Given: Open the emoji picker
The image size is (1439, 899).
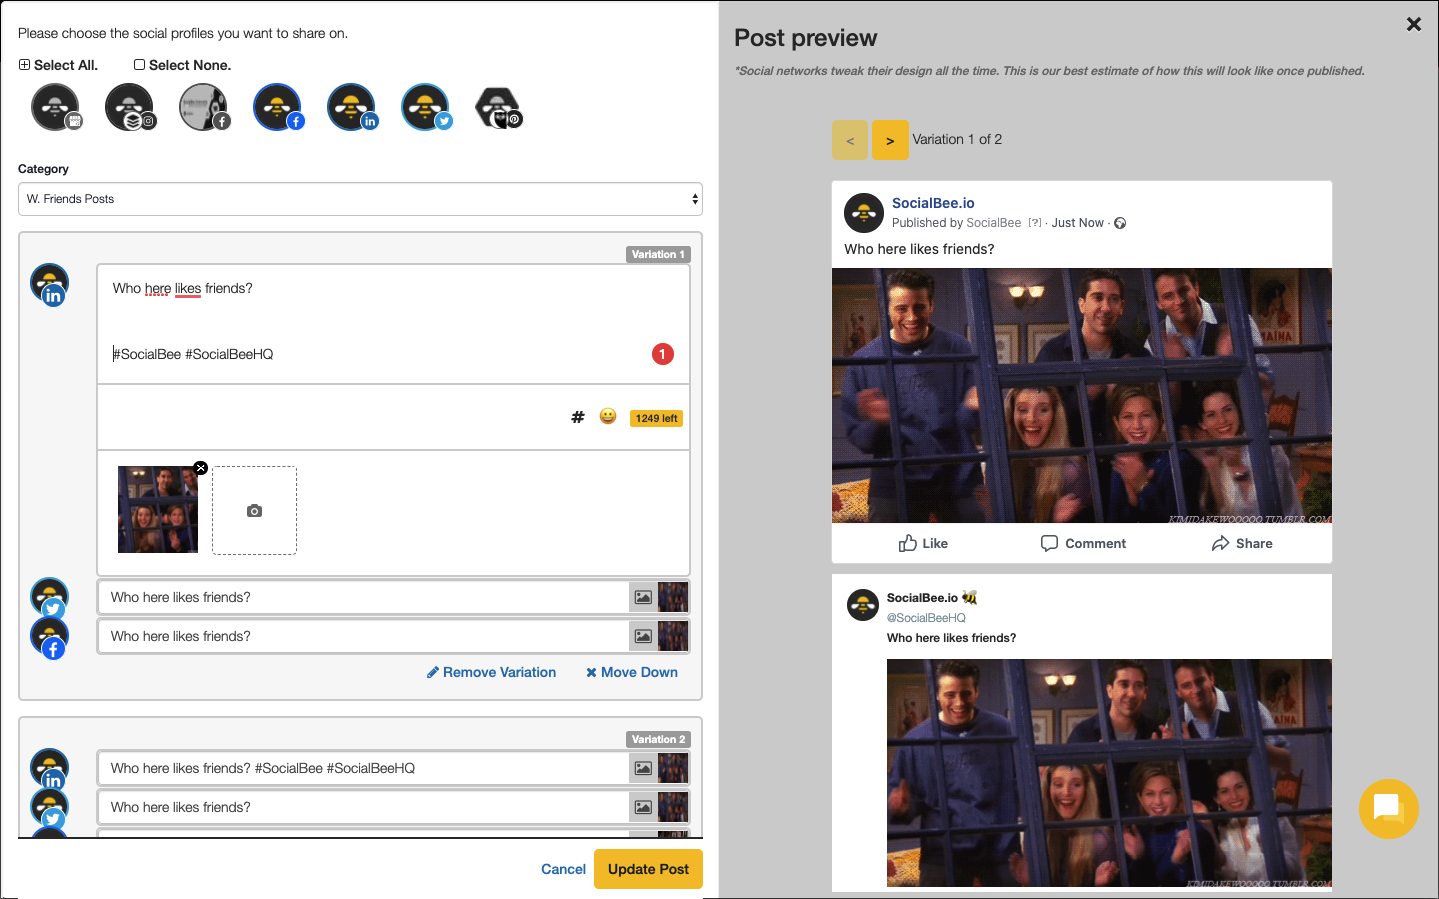Looking at the screenshot, I should tap(608, 416).
